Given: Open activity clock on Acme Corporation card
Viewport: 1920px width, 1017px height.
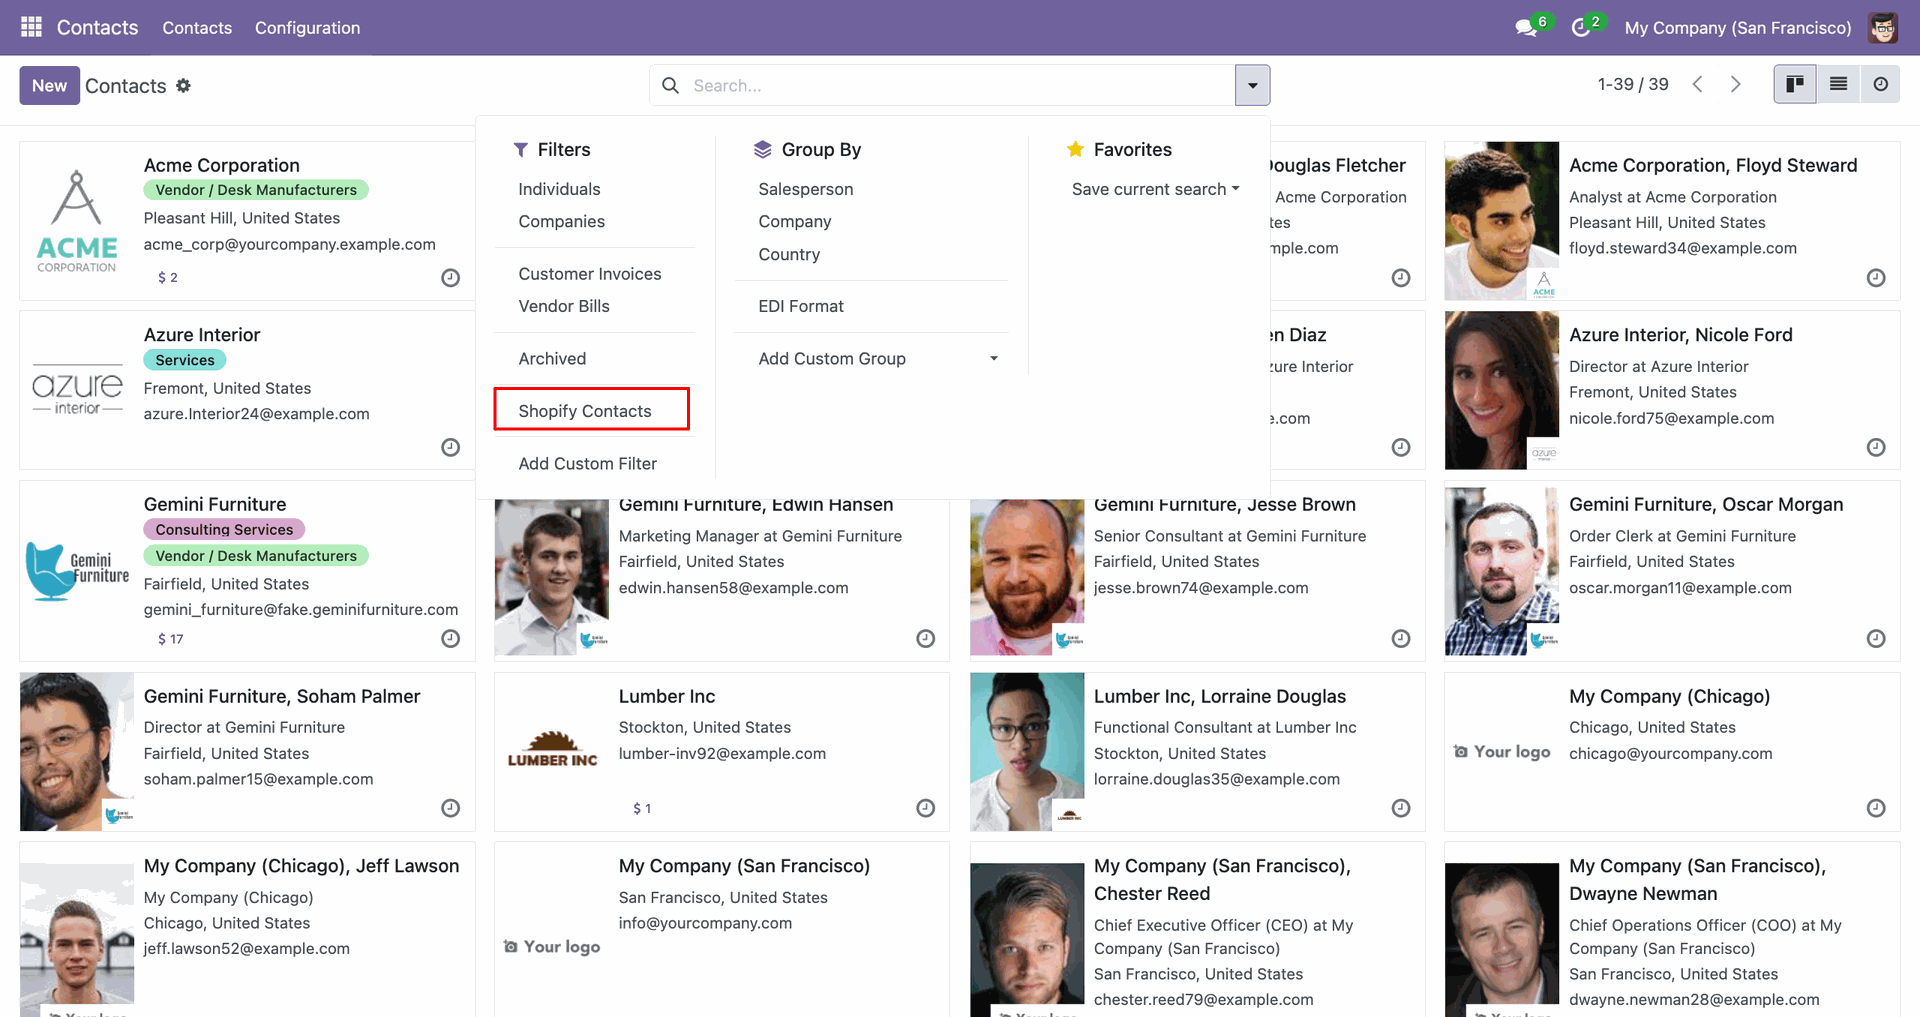Looking at the screenshot, I should coord(451,278).
